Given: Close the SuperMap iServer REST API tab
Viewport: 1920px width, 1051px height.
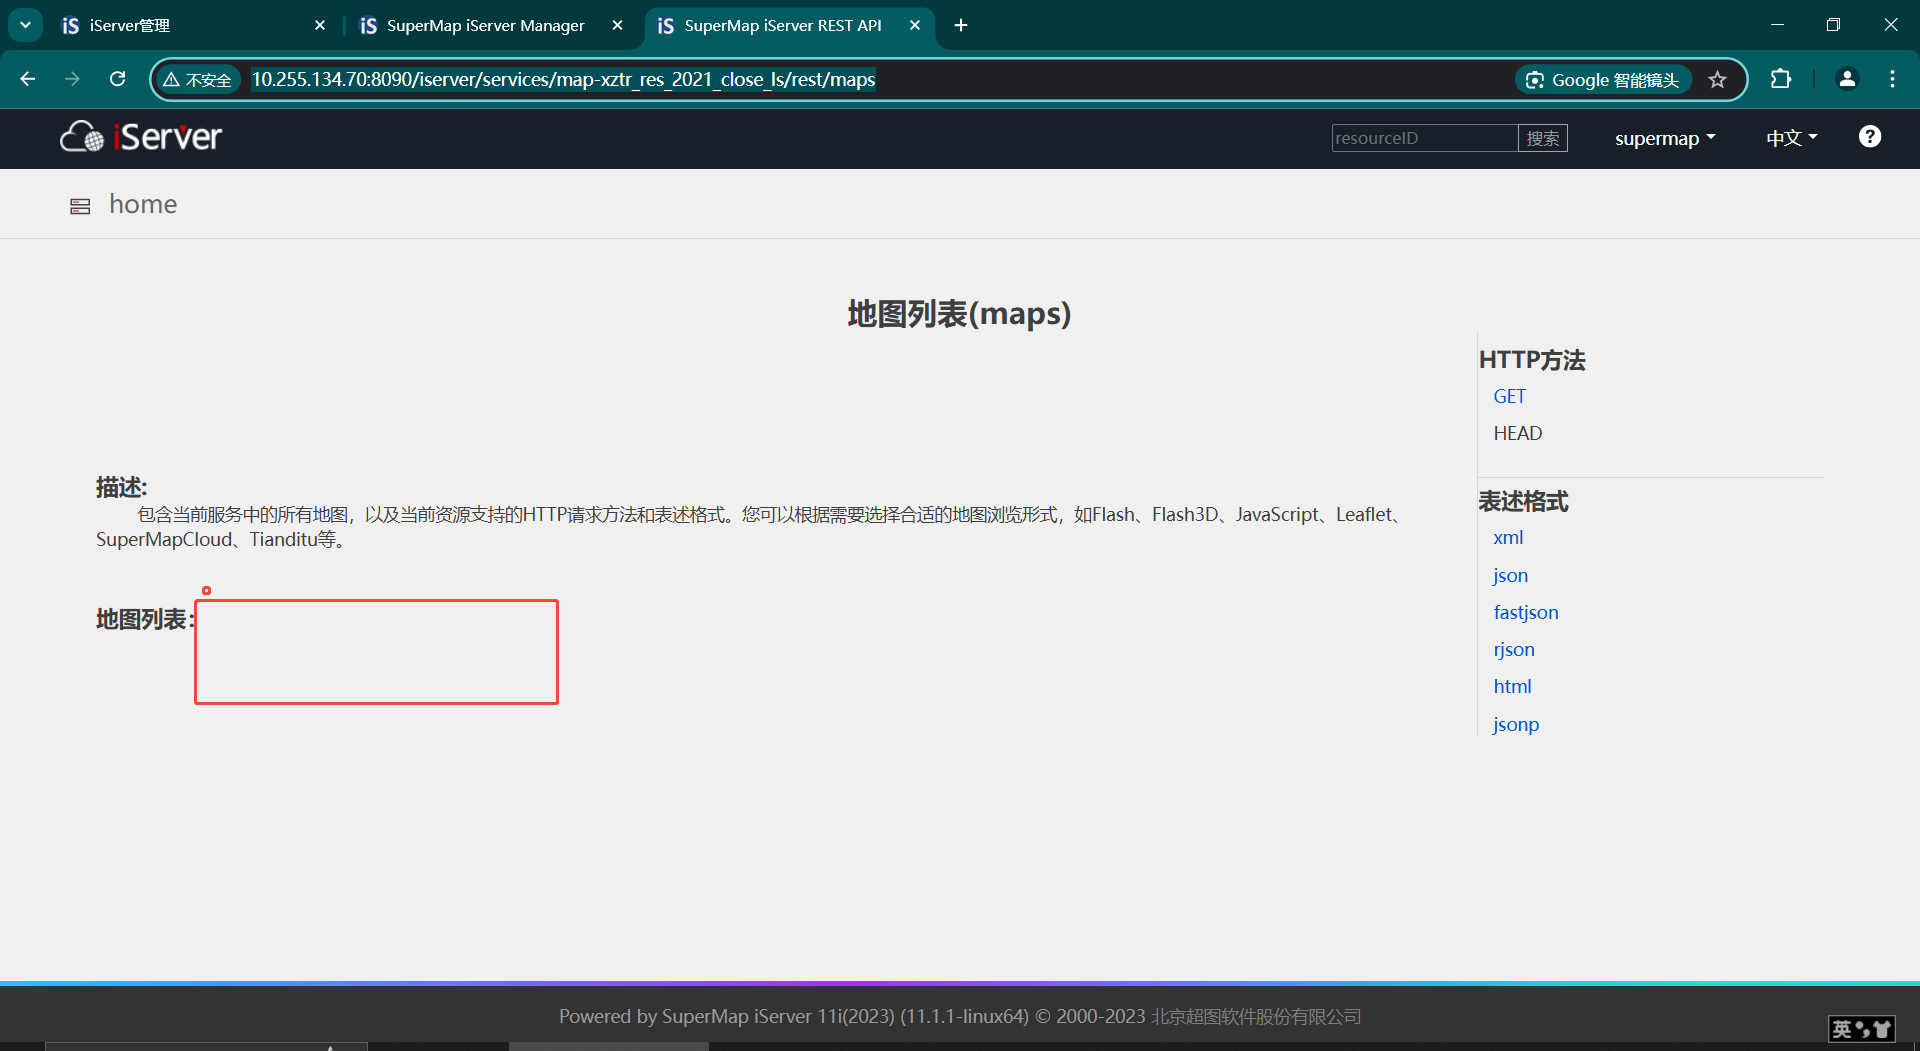Looking at the screenshot, I should [915, 25].
